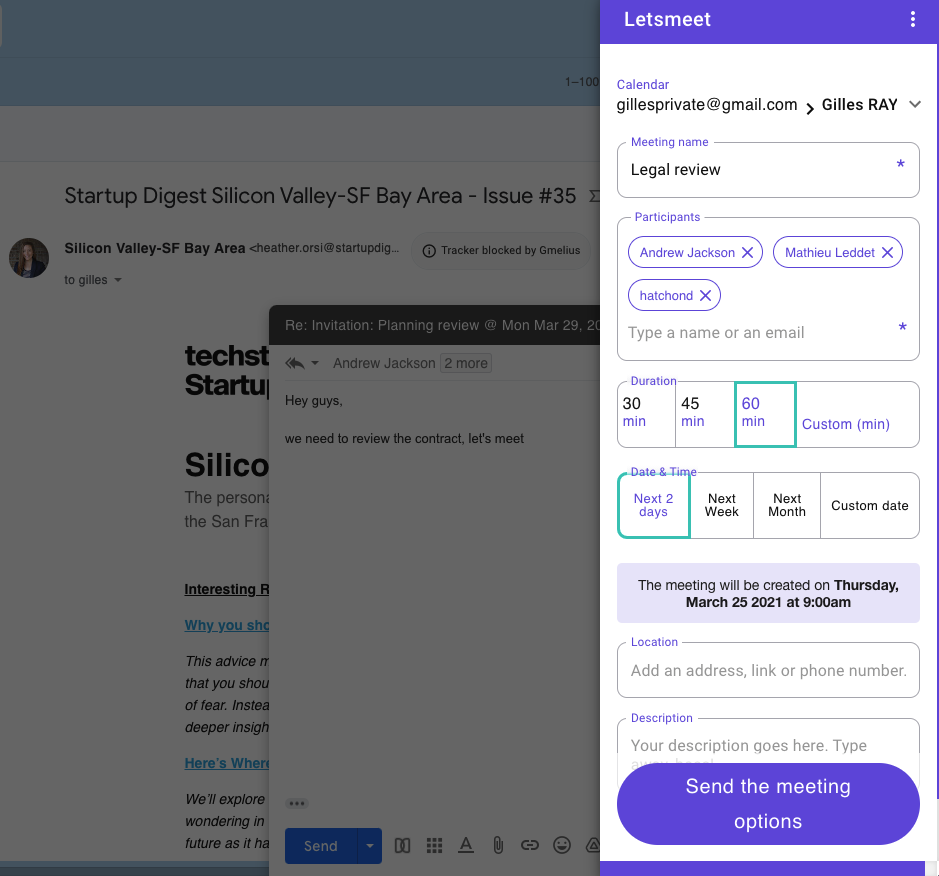Open the Send options dropdown arrow
The height and width of the screenshot is (876, 939).
[x=370, y=846]
